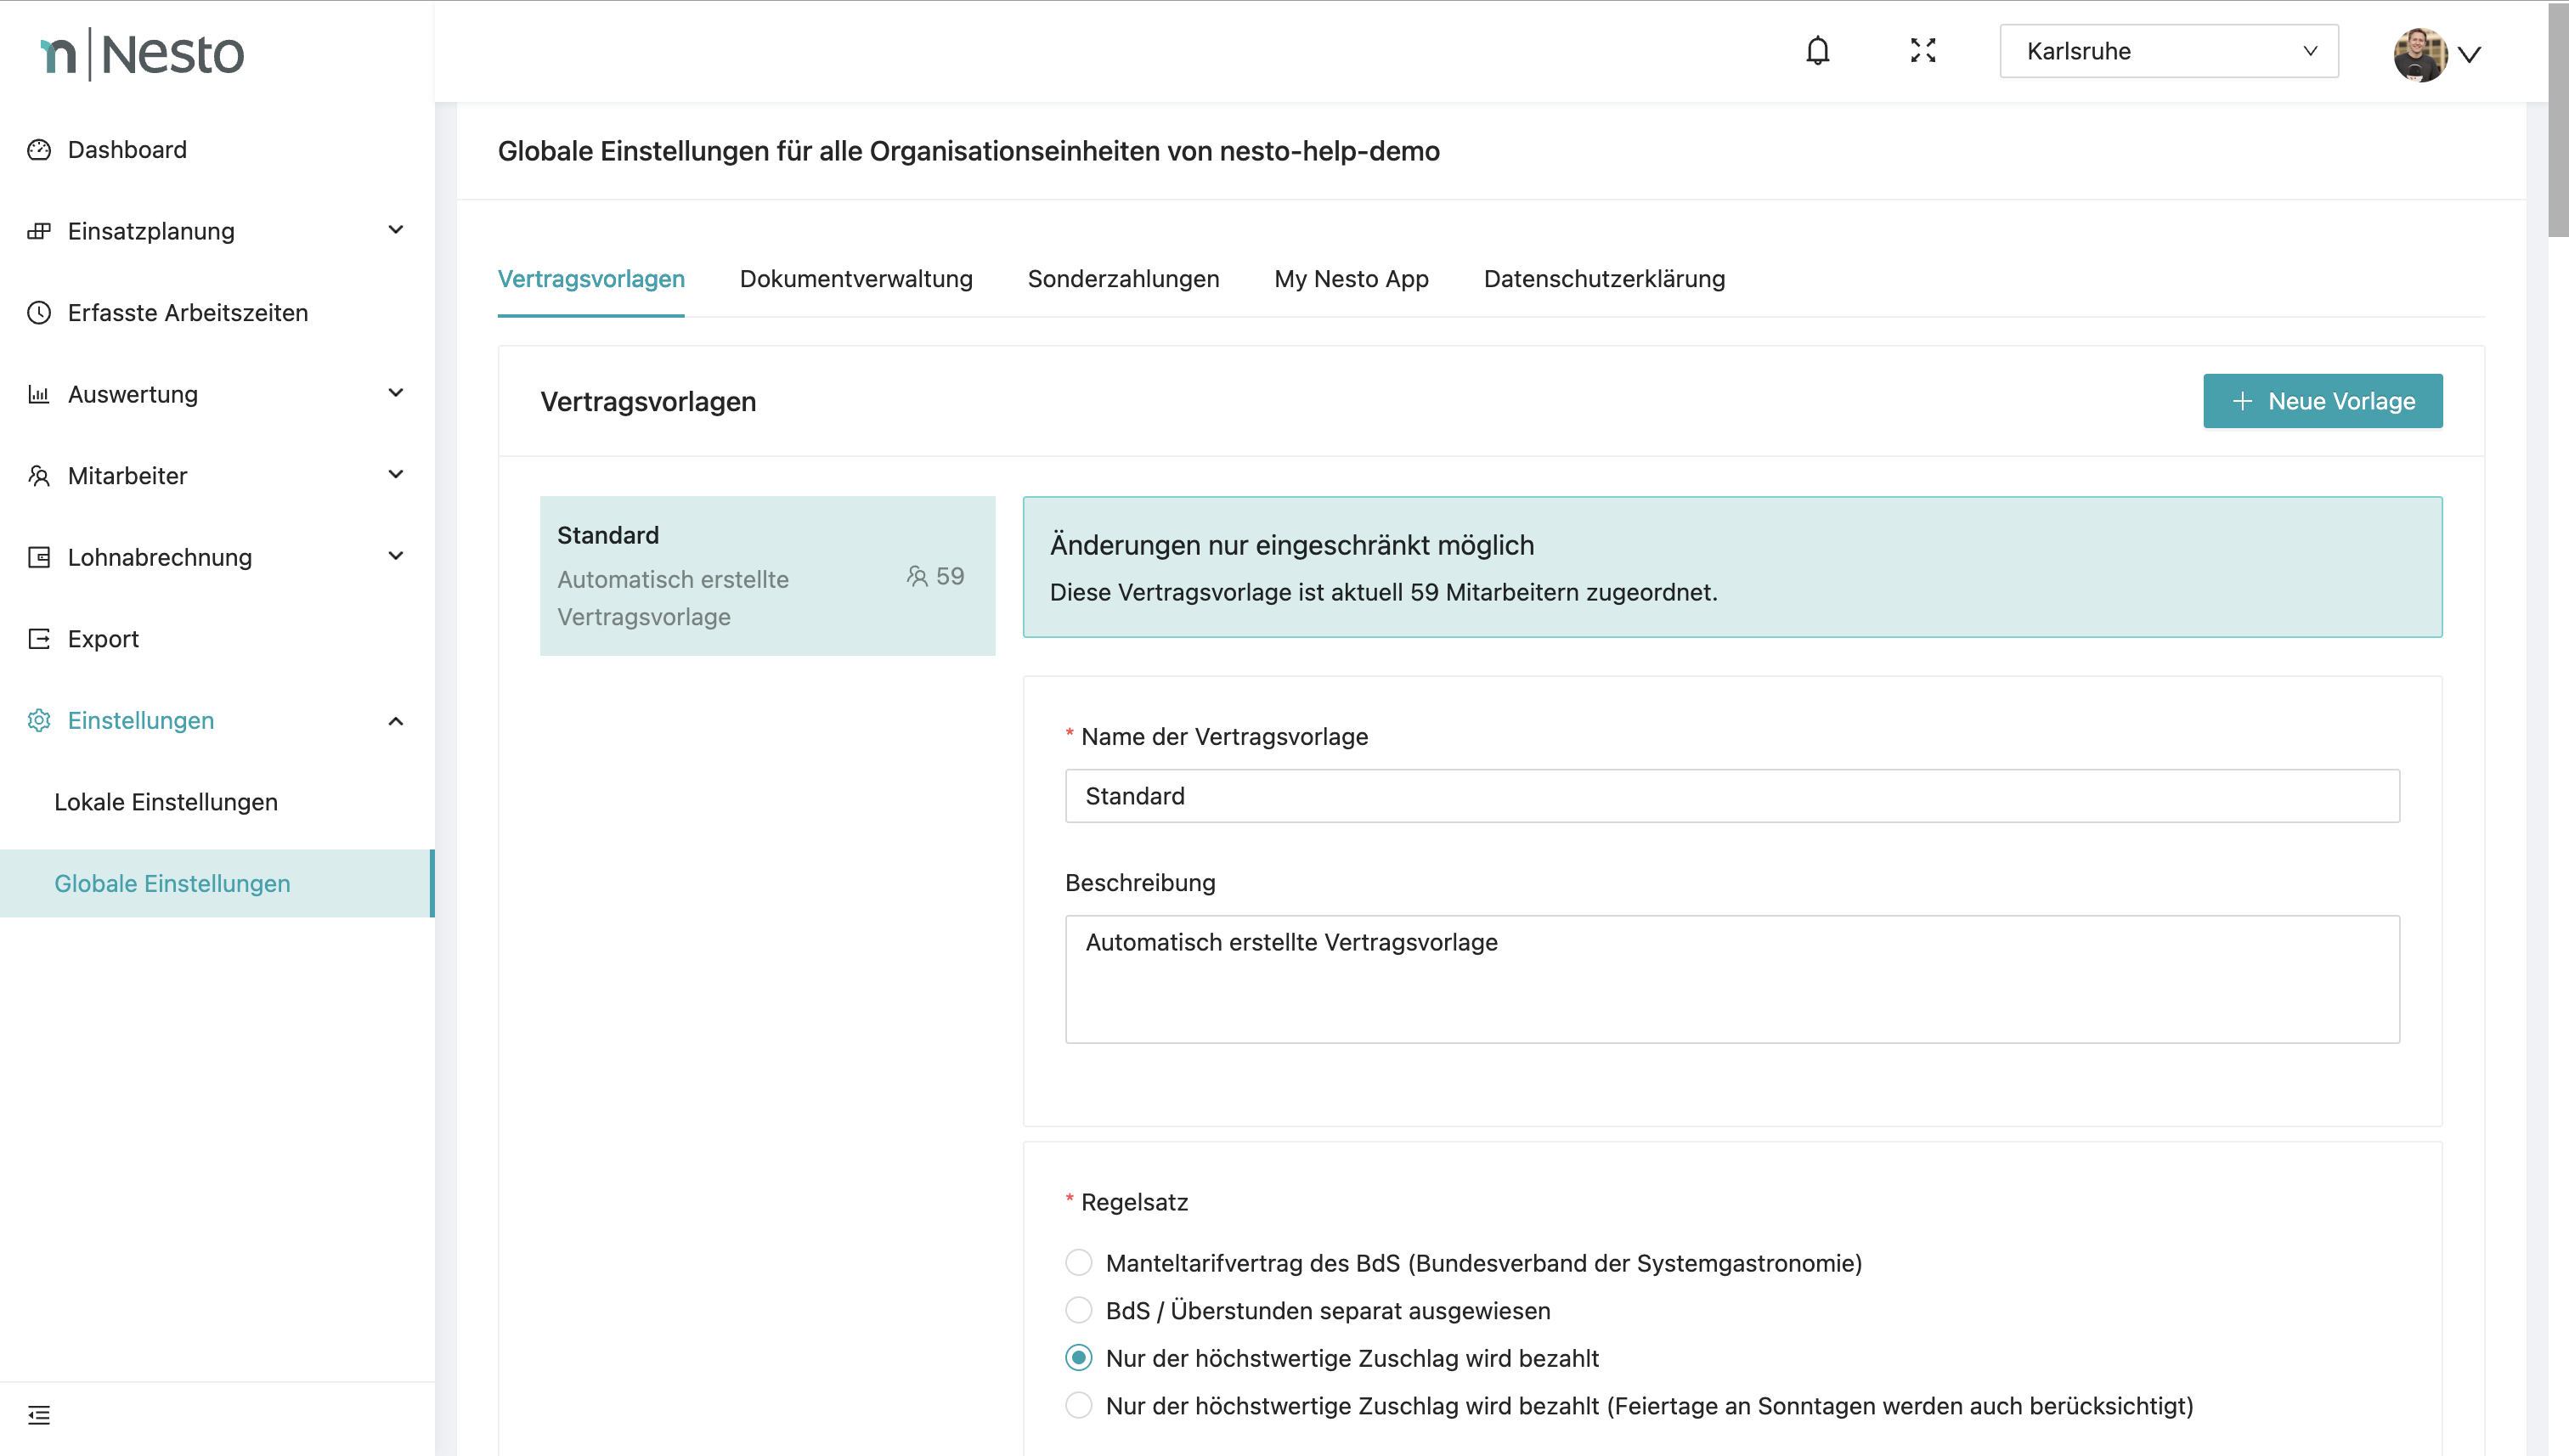Click the notification bell icon

click(1817, 51)
